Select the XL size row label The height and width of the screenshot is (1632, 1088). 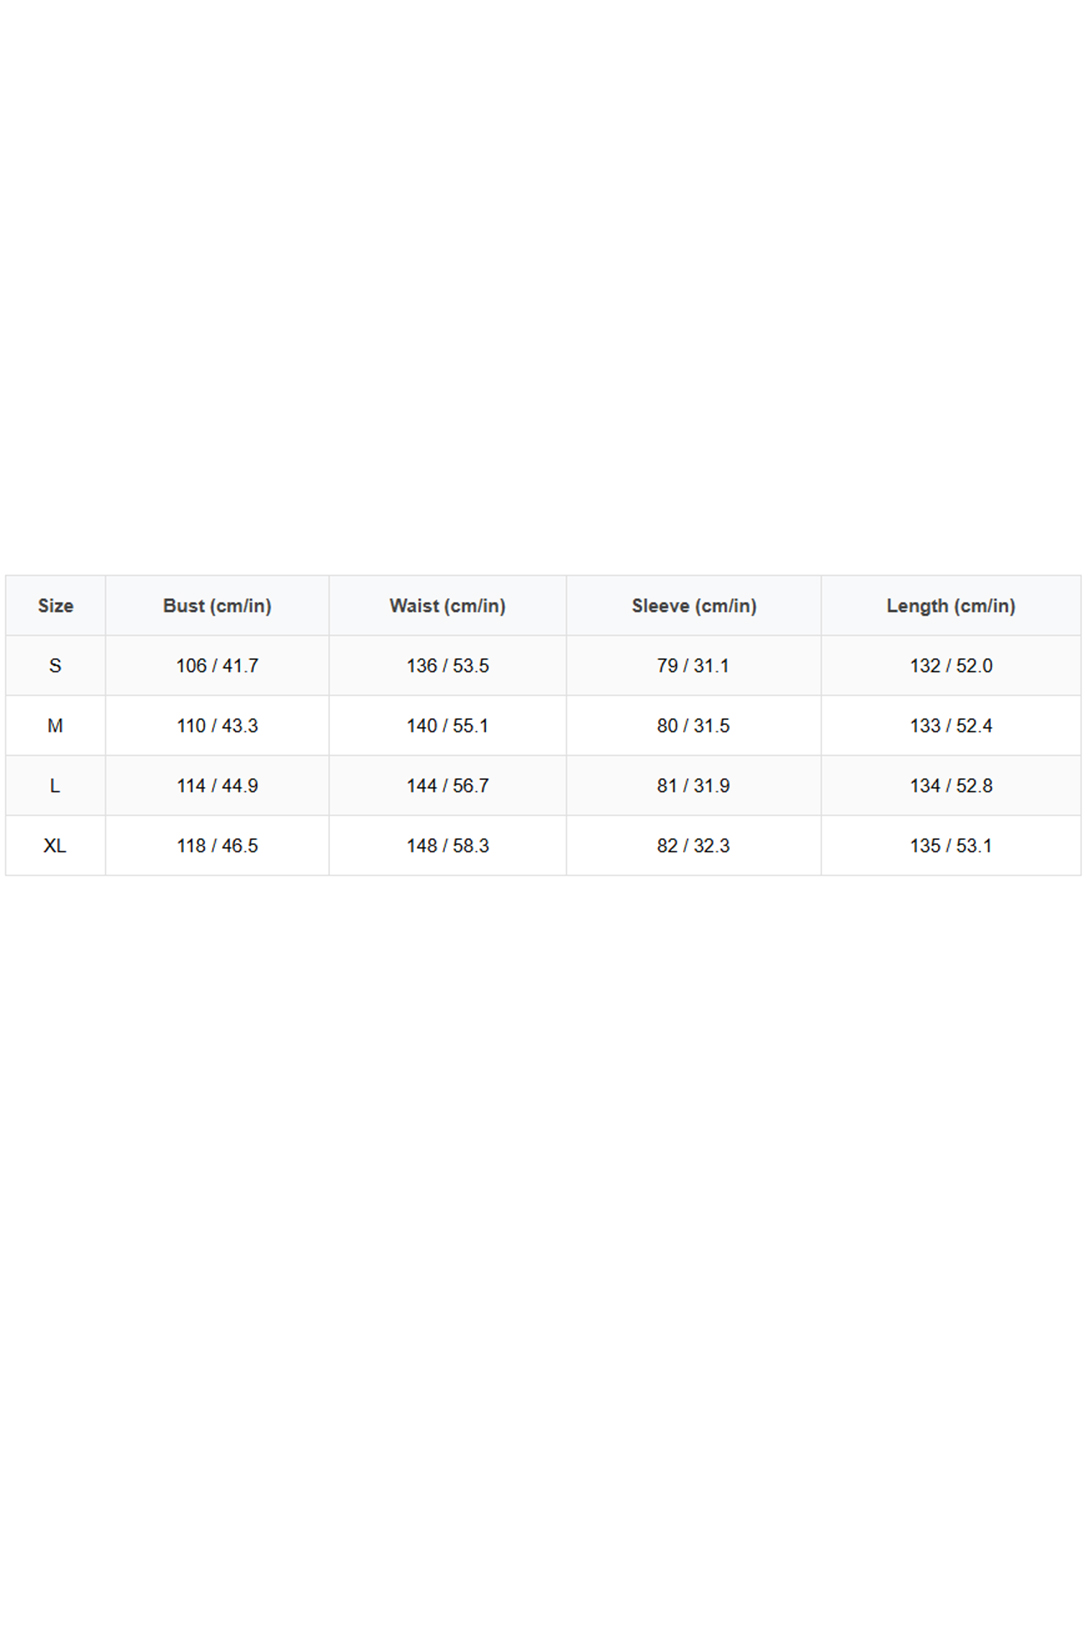(x=55, y=846)
